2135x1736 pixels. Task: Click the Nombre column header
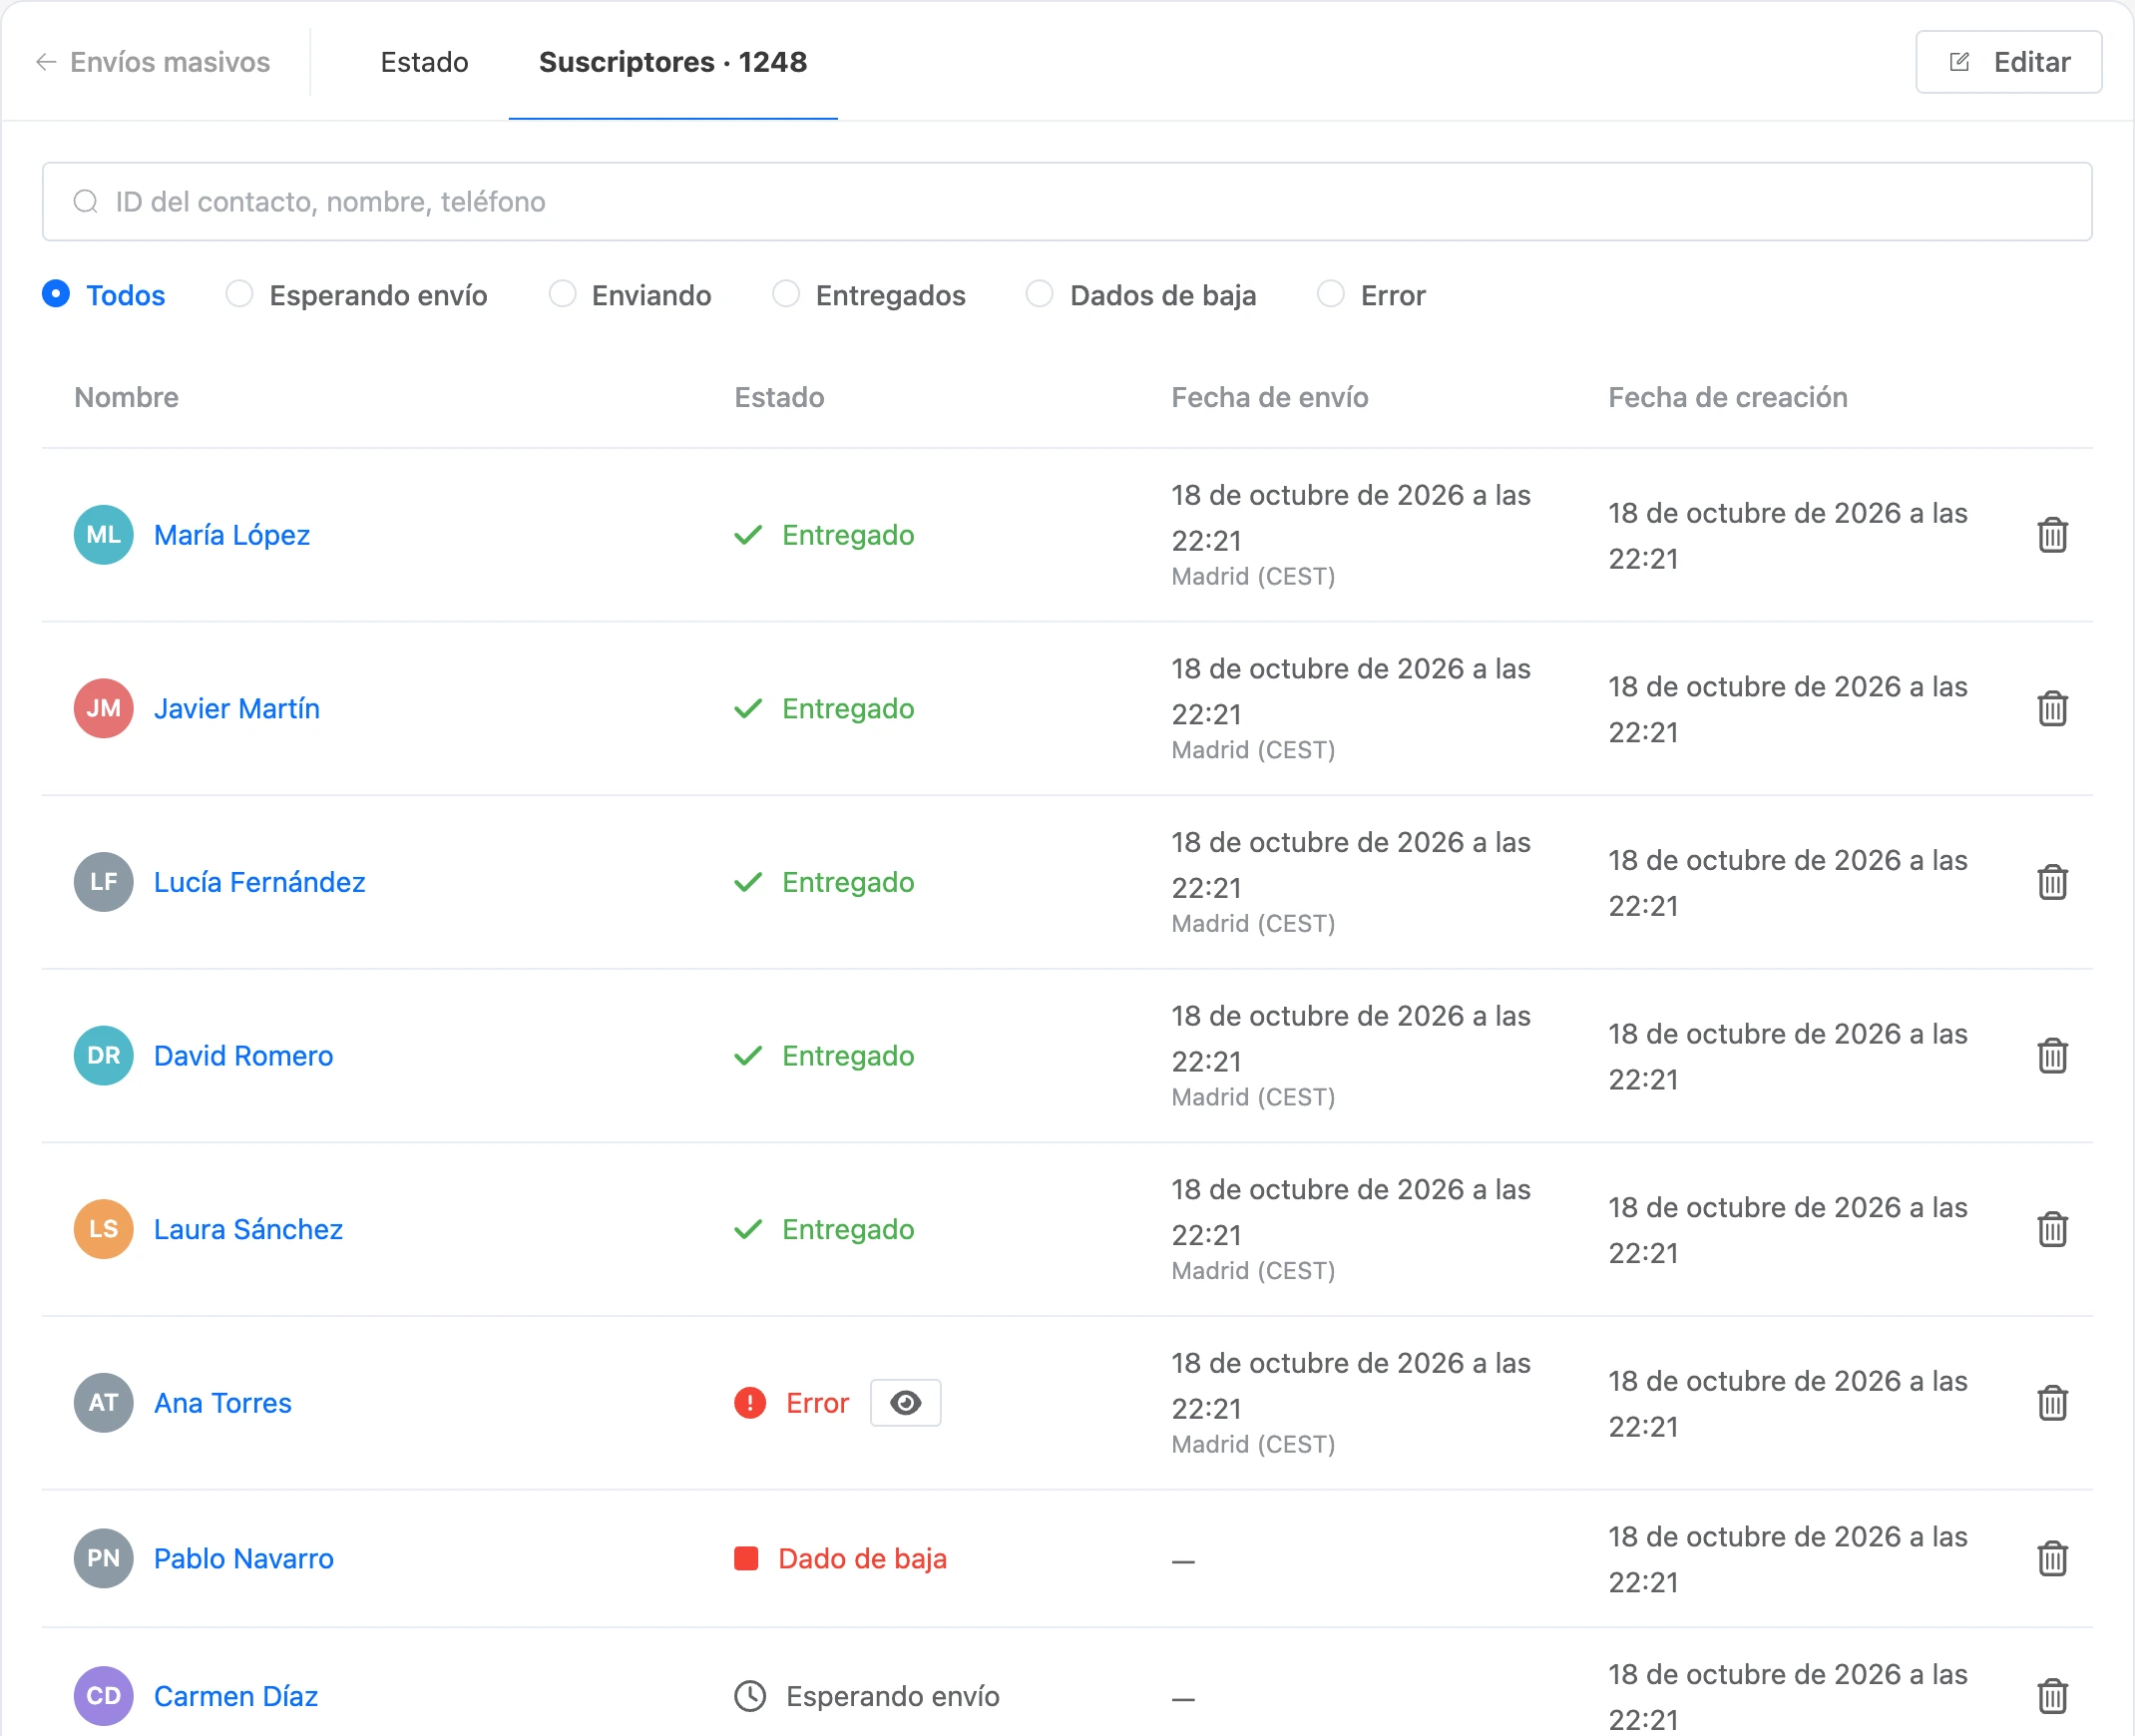127,397
